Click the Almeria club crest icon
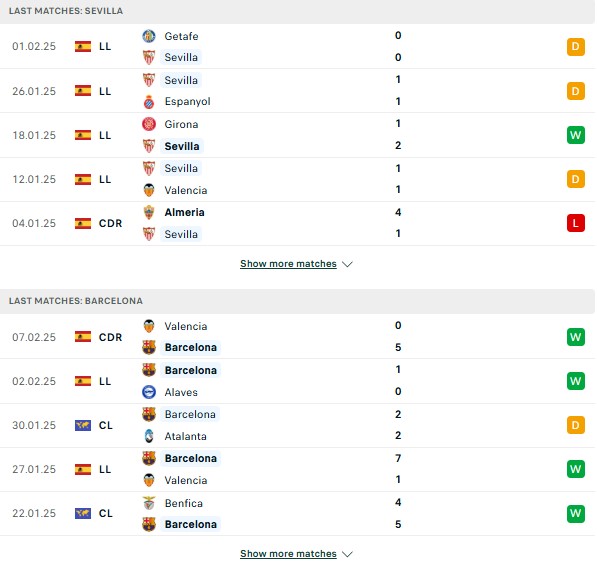 [149, 212]
